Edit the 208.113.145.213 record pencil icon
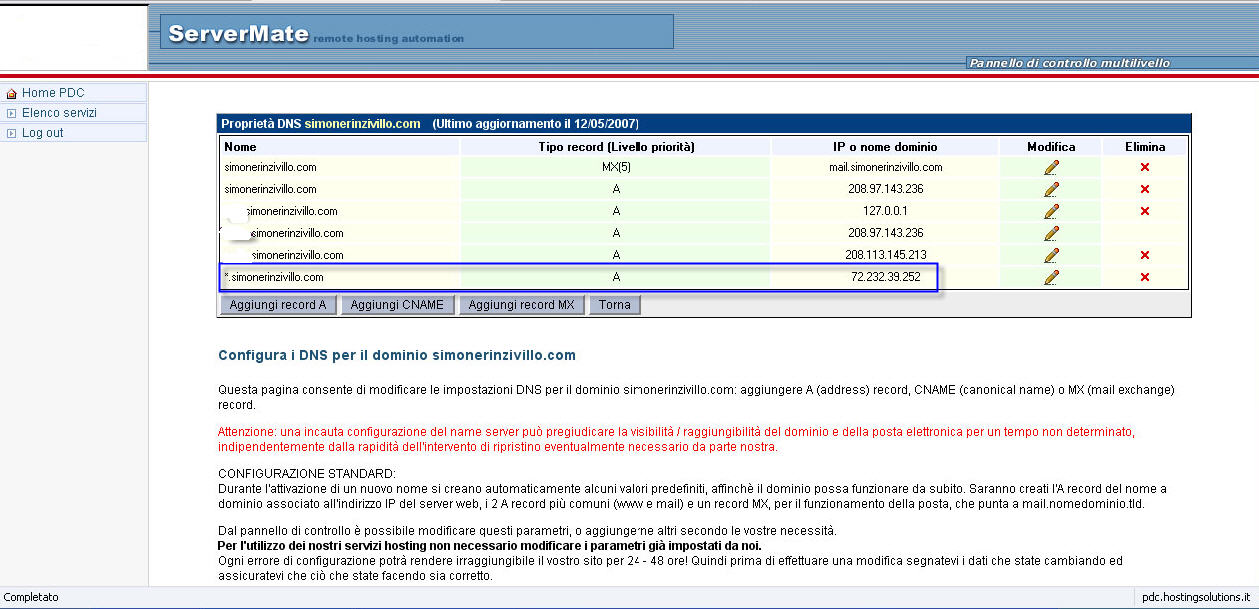The width and height of the screenshot is (1259, 609). (1051, 255)
